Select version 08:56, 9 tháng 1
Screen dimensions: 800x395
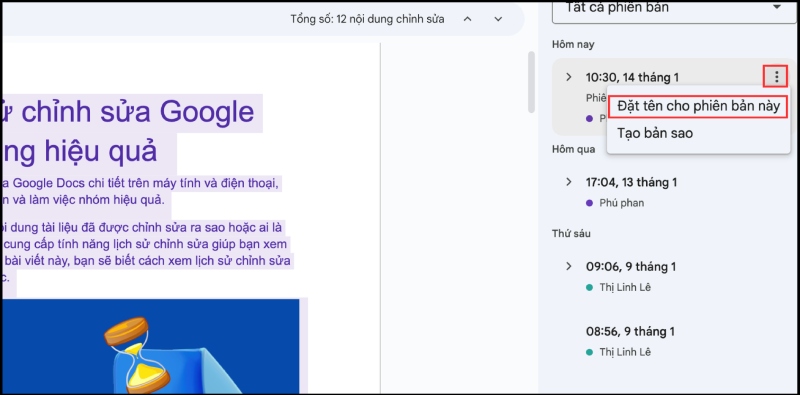[x=630, y=332]
